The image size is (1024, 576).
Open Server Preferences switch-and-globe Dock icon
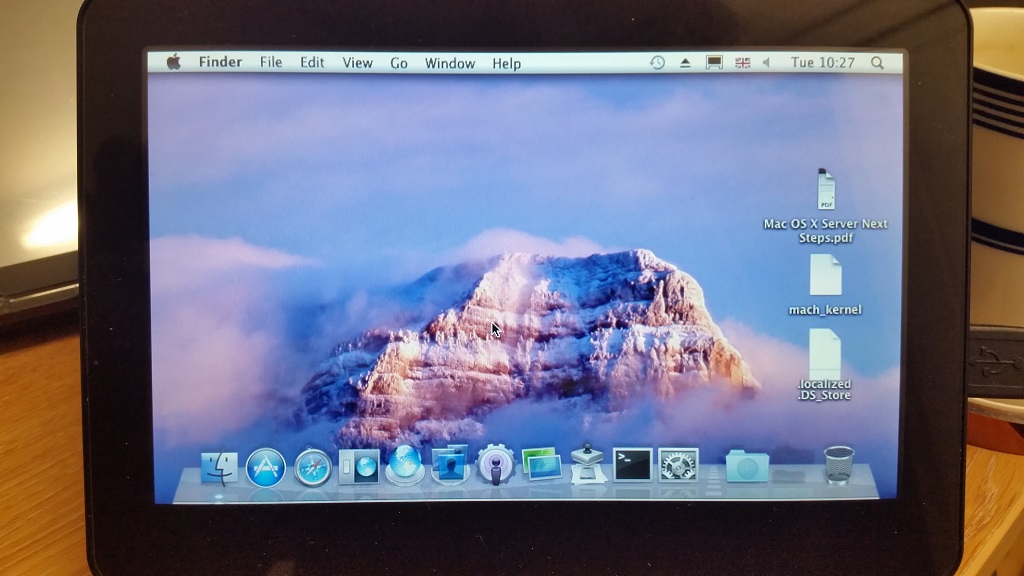click(x=359, y=467)
